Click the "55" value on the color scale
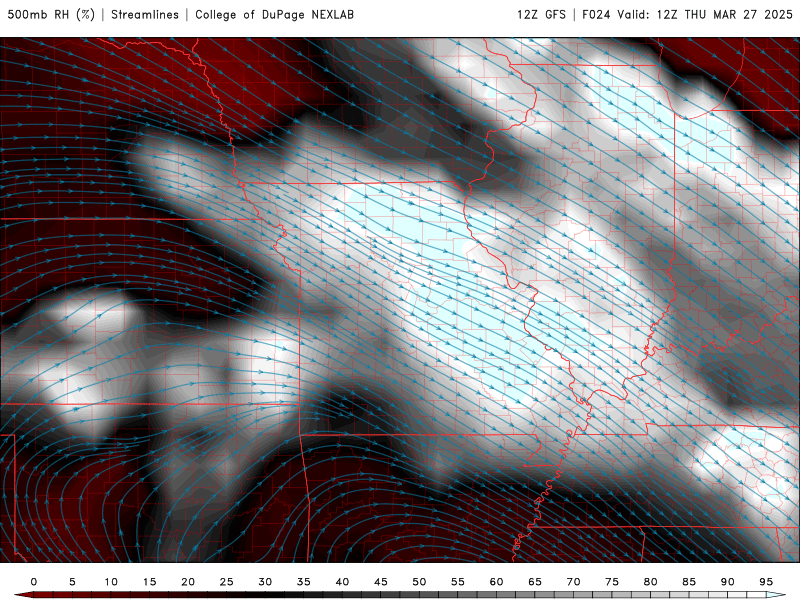Image resolution: width=800 pixels, height=600 pixels. point(458,582)
